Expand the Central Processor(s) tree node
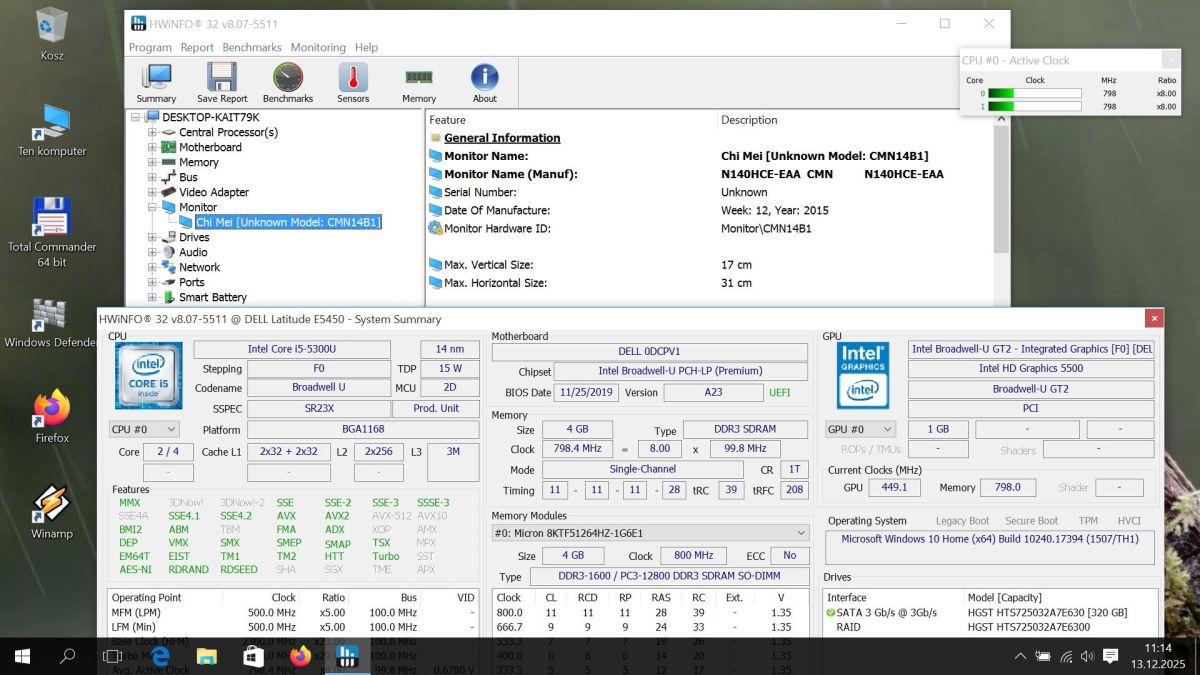 152,132
